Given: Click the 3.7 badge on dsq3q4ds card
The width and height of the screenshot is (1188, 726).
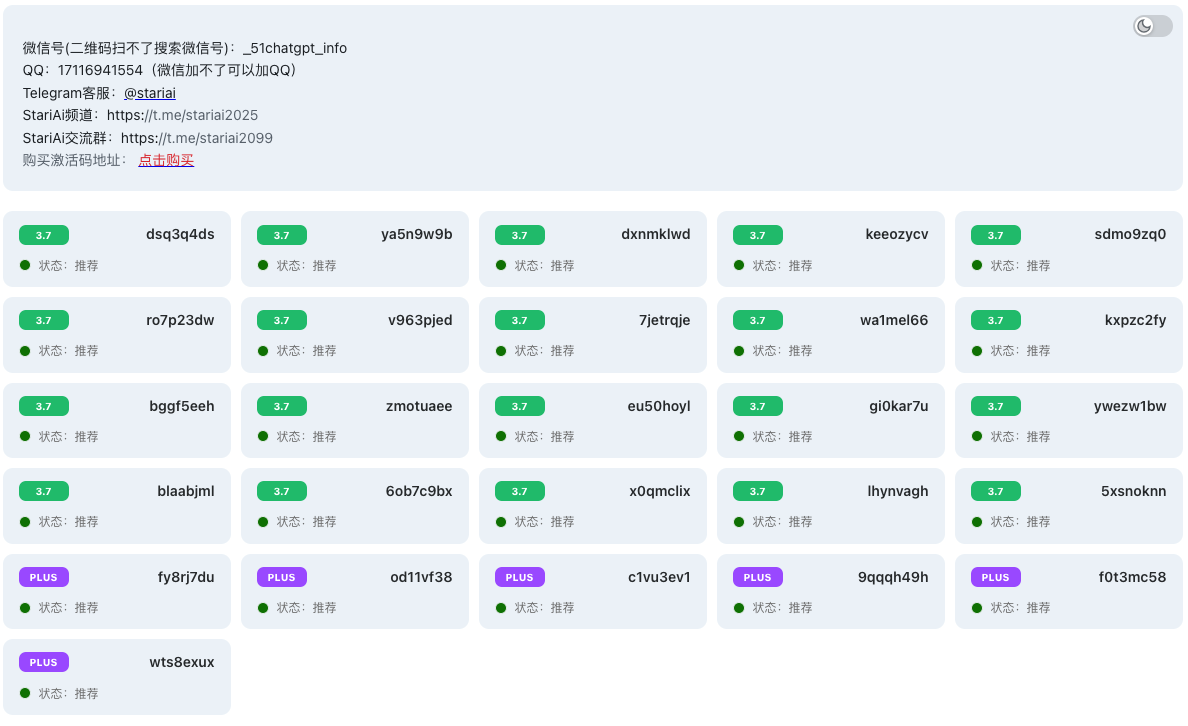Looking at the screenshot, I should [x=44, y=235].
